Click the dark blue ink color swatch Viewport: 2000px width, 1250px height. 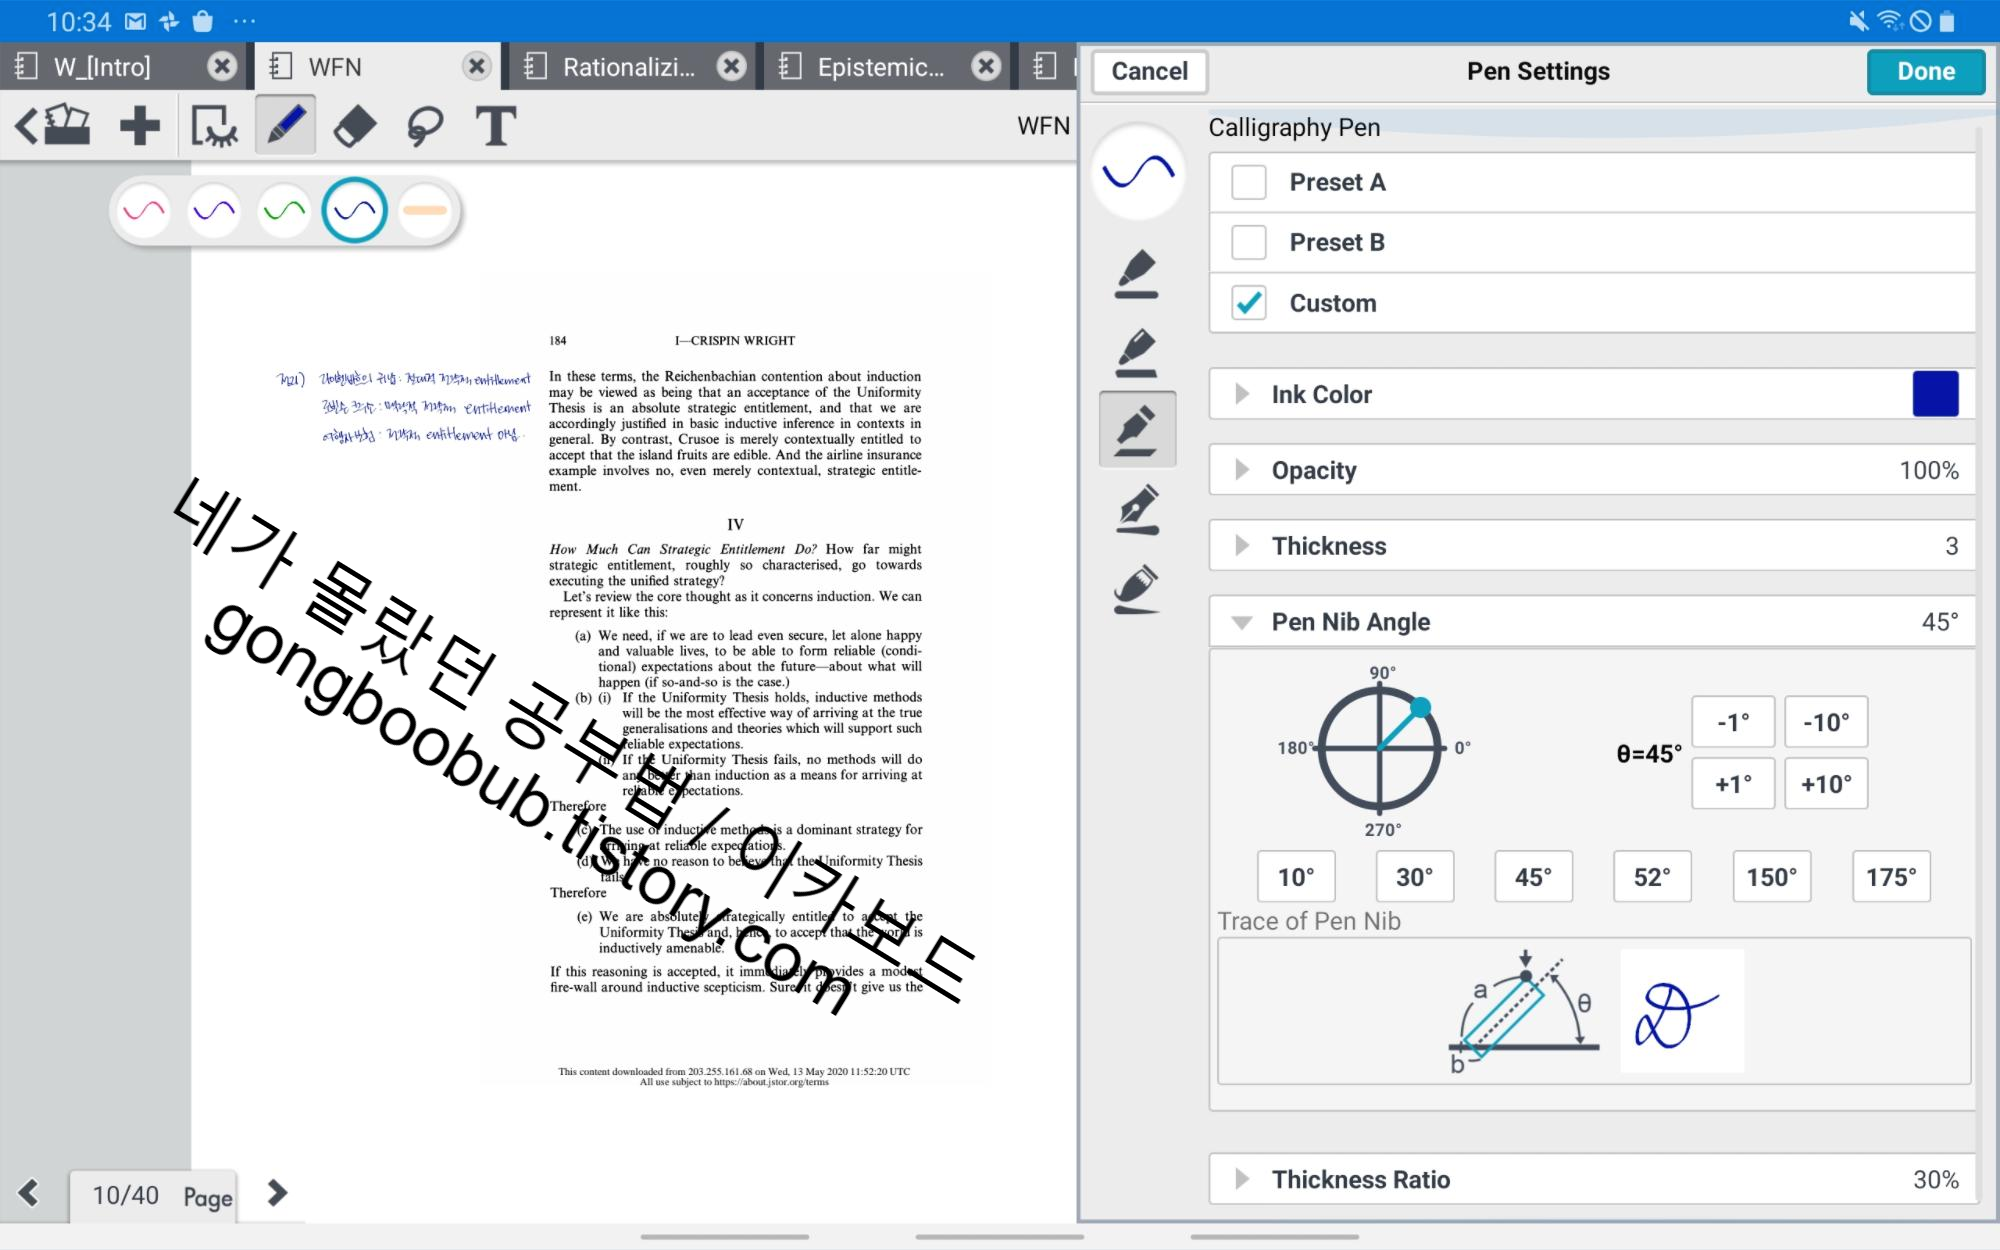[1935, 394]
